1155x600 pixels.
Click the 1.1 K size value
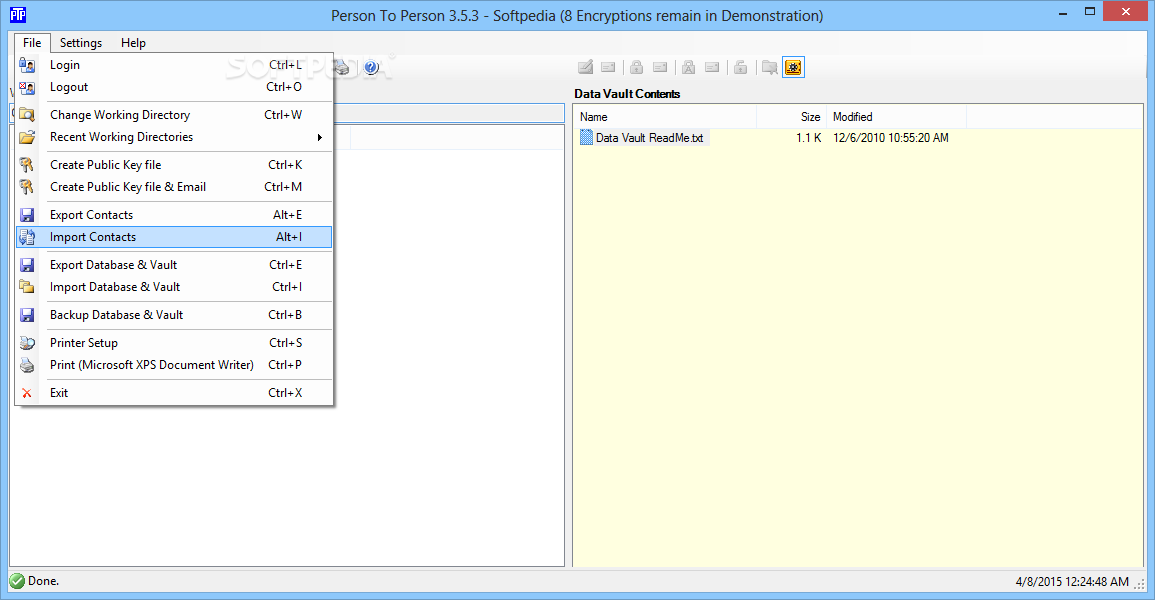tap(809, 138)
